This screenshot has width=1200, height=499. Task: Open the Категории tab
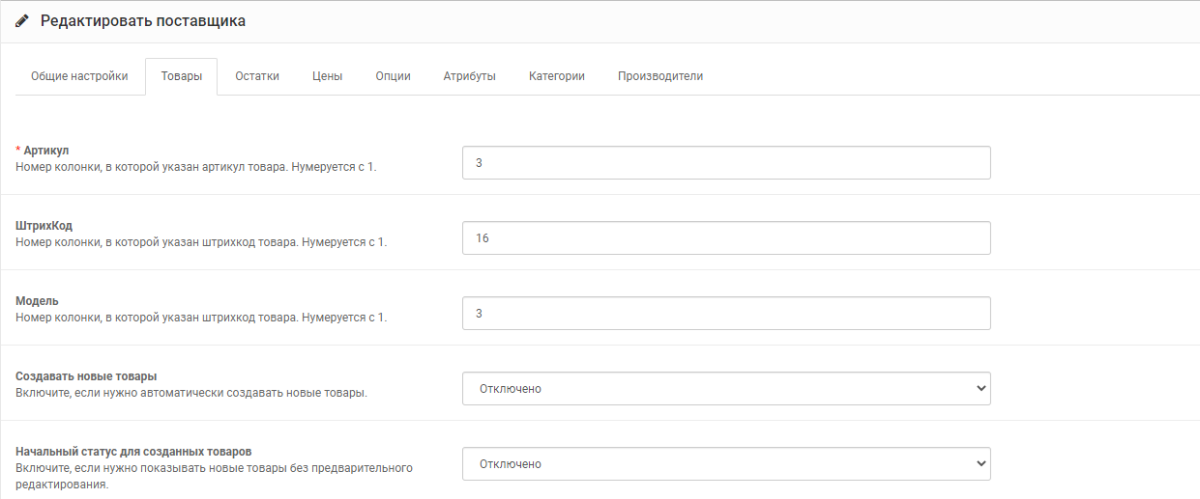(557, 76)
